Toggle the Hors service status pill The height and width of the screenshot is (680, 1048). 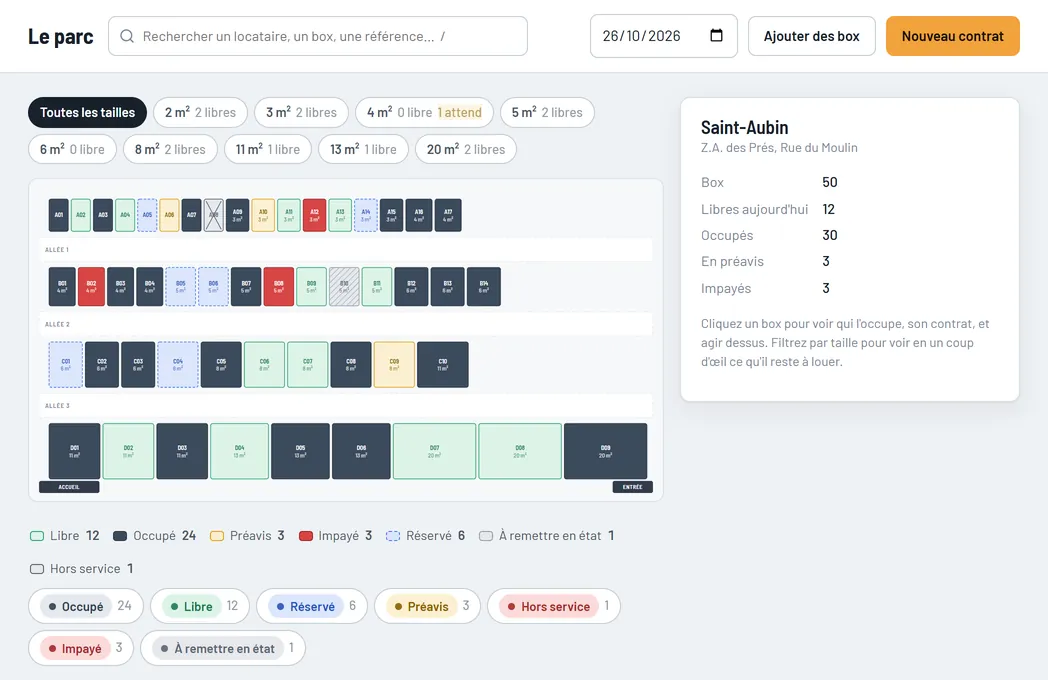pos(554,606)
